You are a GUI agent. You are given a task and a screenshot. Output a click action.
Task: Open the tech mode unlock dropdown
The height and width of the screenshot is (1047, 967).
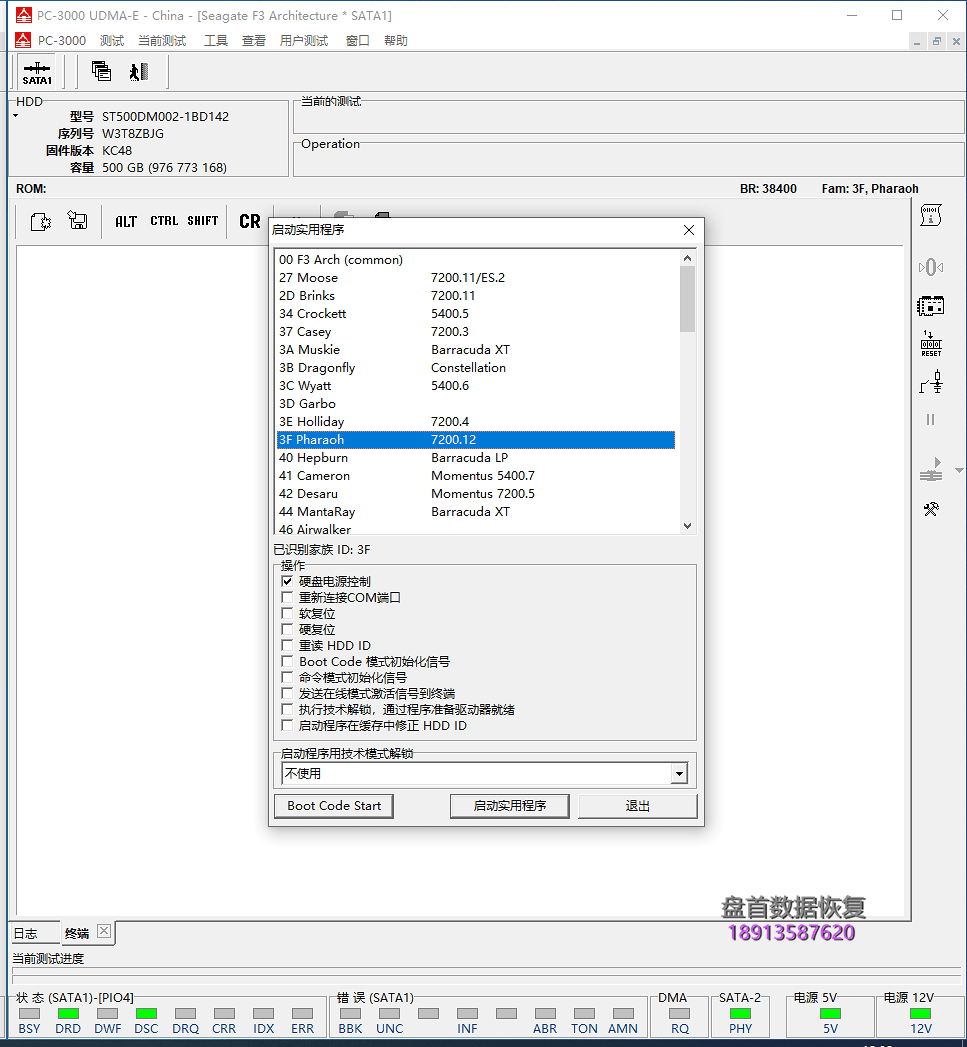(x=679, y=774)
